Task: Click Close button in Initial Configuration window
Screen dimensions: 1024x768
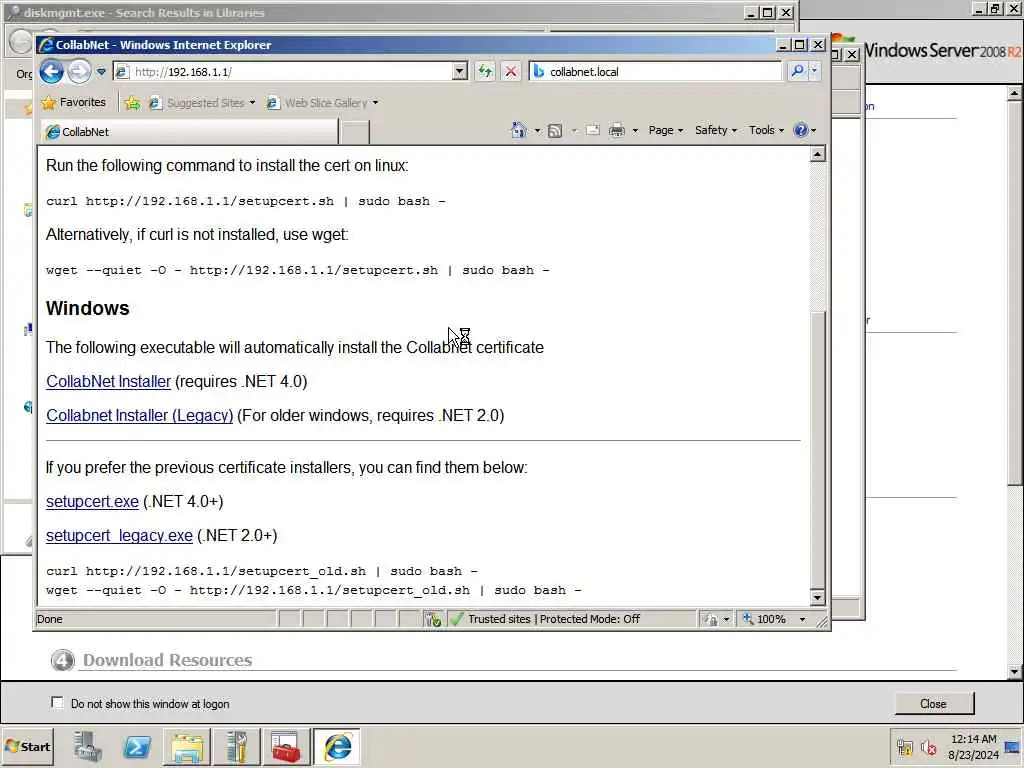Action: tap(934, 703)
